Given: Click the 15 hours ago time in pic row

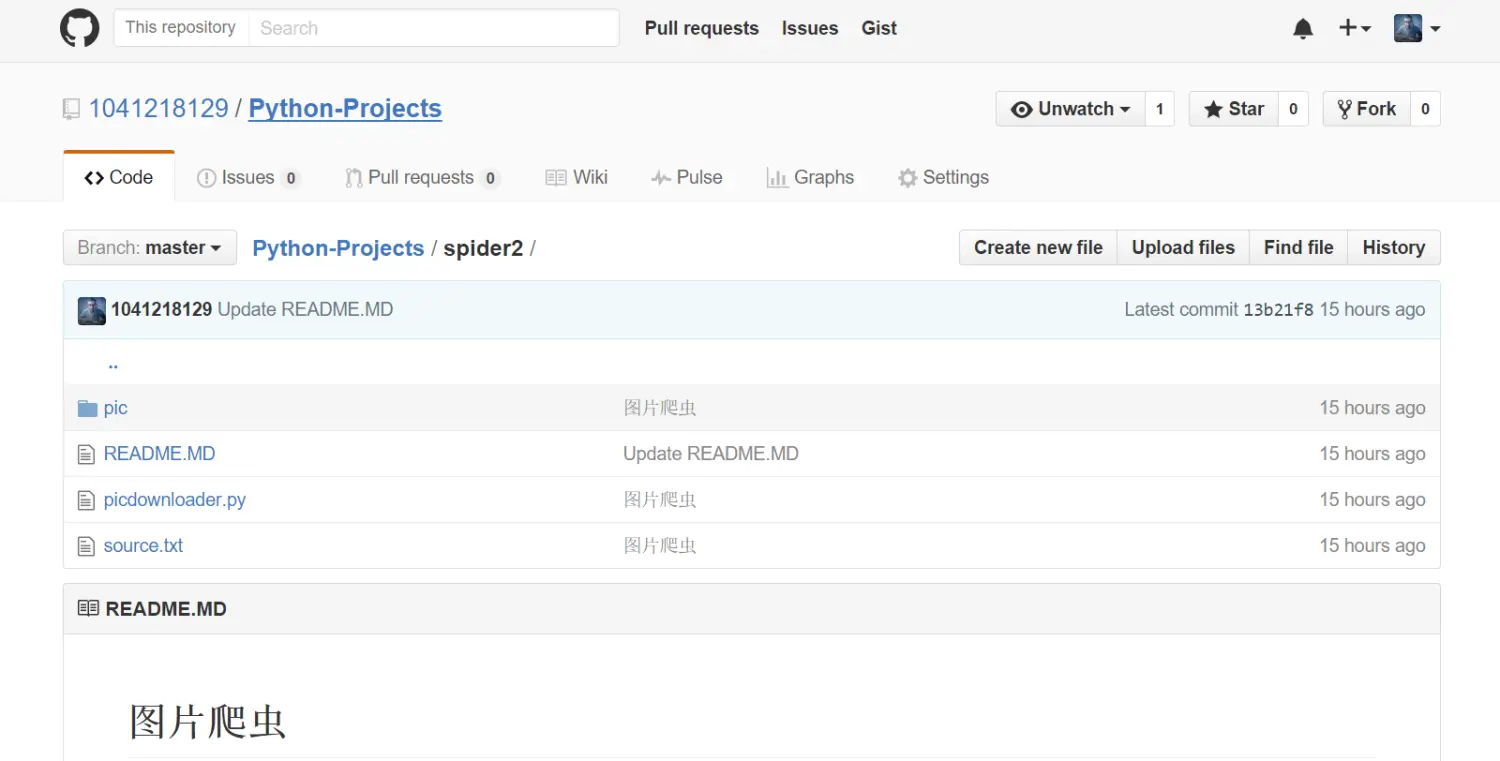Looking at the screenshot, I should coord(1372,407).
